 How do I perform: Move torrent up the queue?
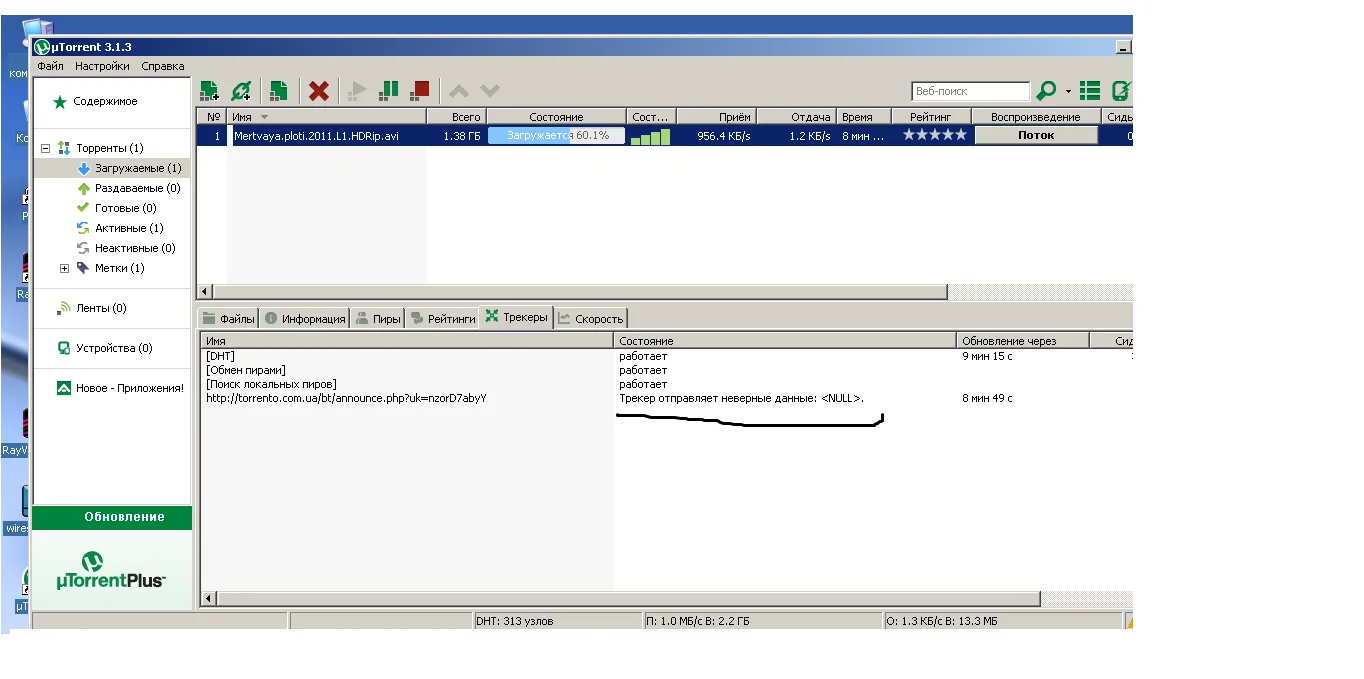(458, 91)
